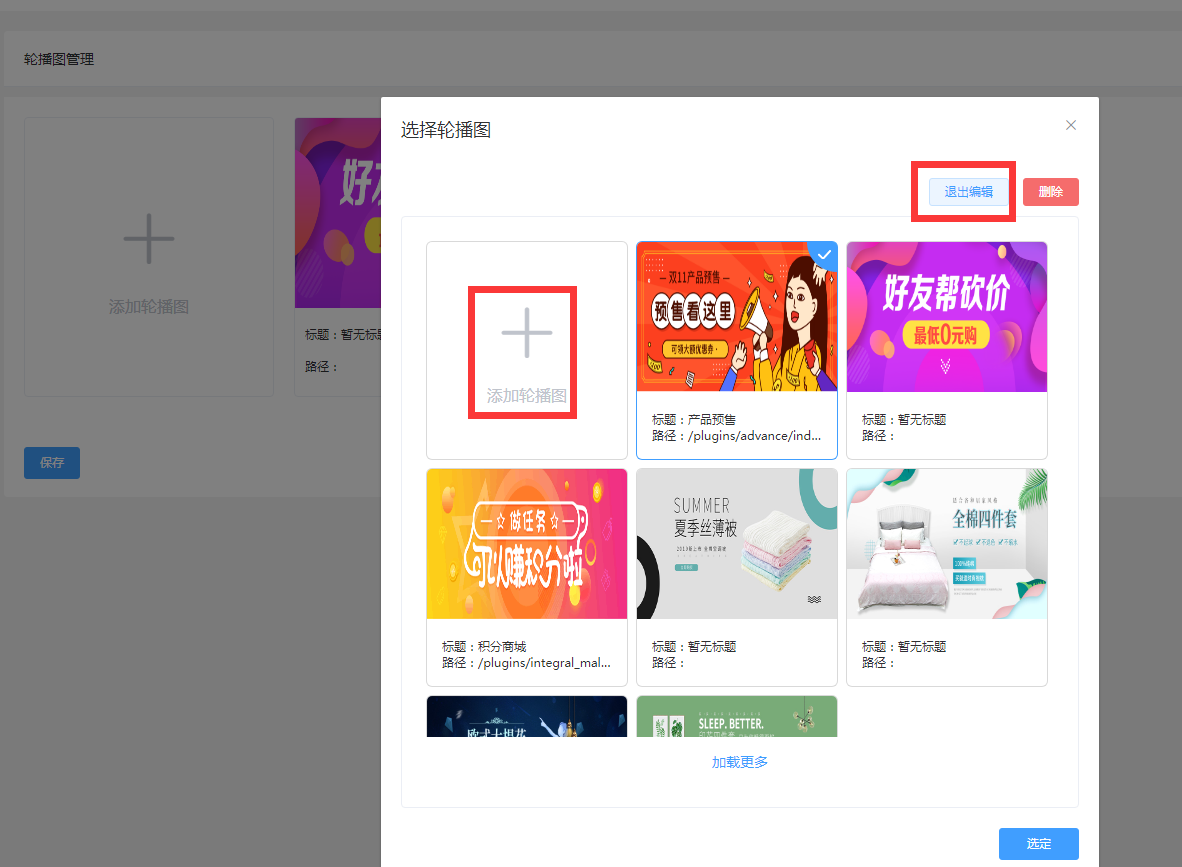Click the 标题：产品预售 text

pos(694,419)
